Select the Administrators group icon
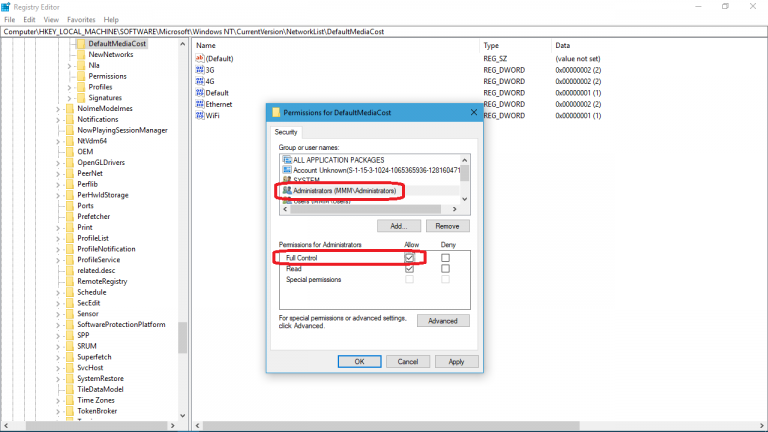768x432 pixels. 287,190
